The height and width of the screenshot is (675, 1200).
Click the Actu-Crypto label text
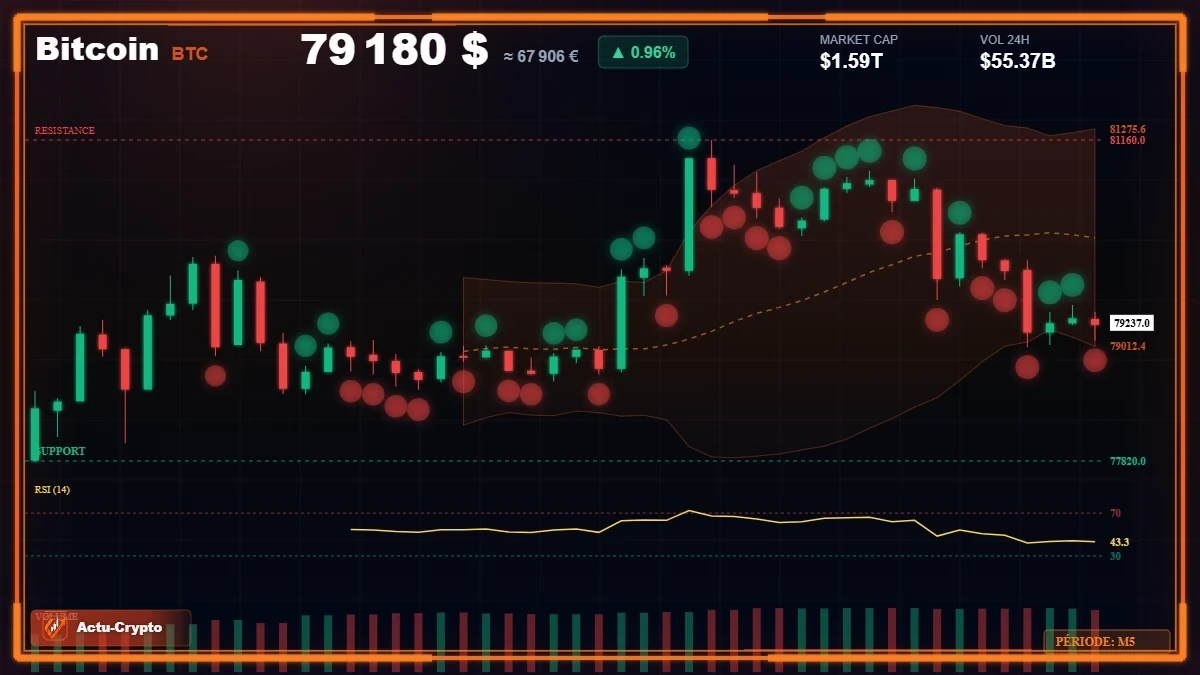tap(119, 628)
